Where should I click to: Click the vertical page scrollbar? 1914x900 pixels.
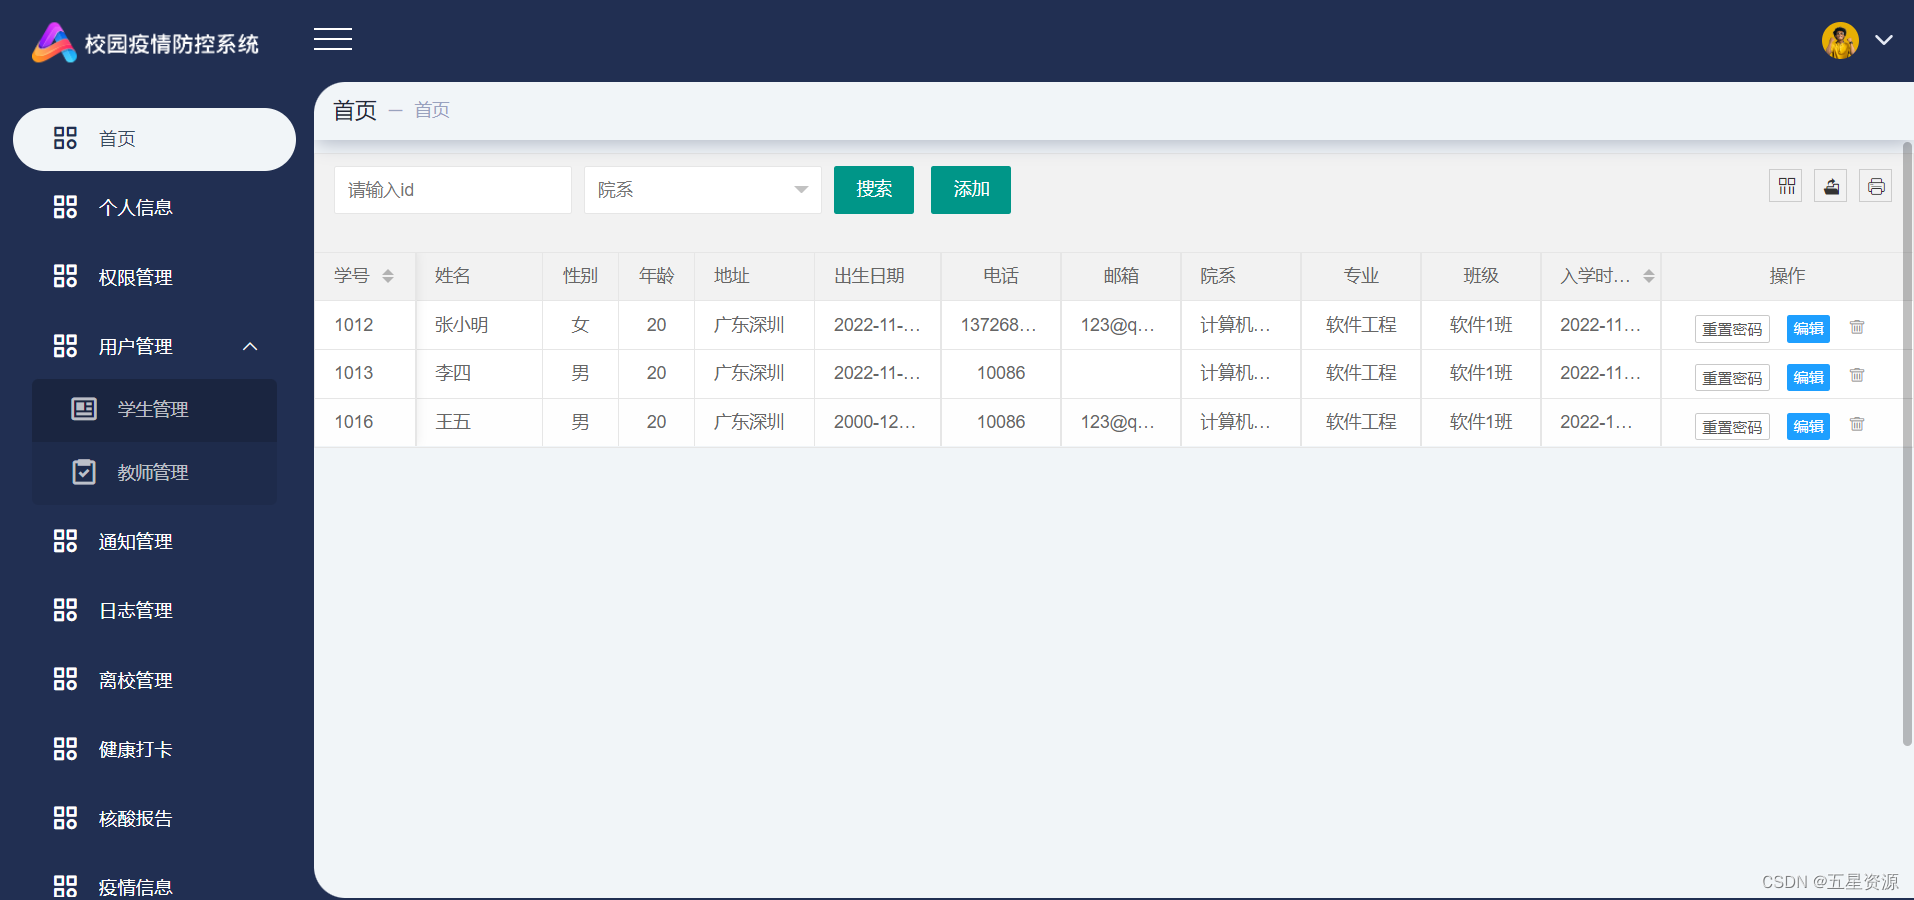point(1907,444)
